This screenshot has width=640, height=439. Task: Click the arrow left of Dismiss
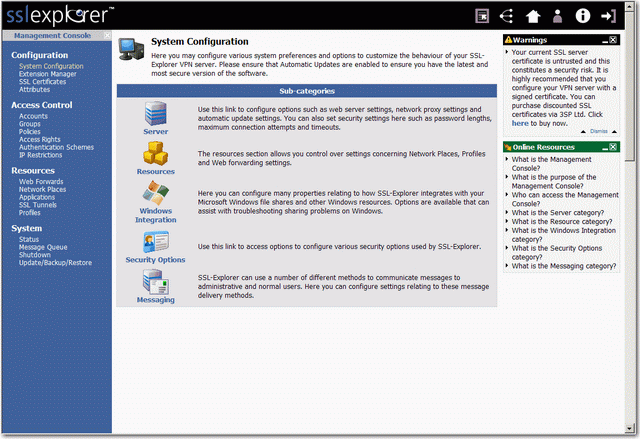point(583,131)
